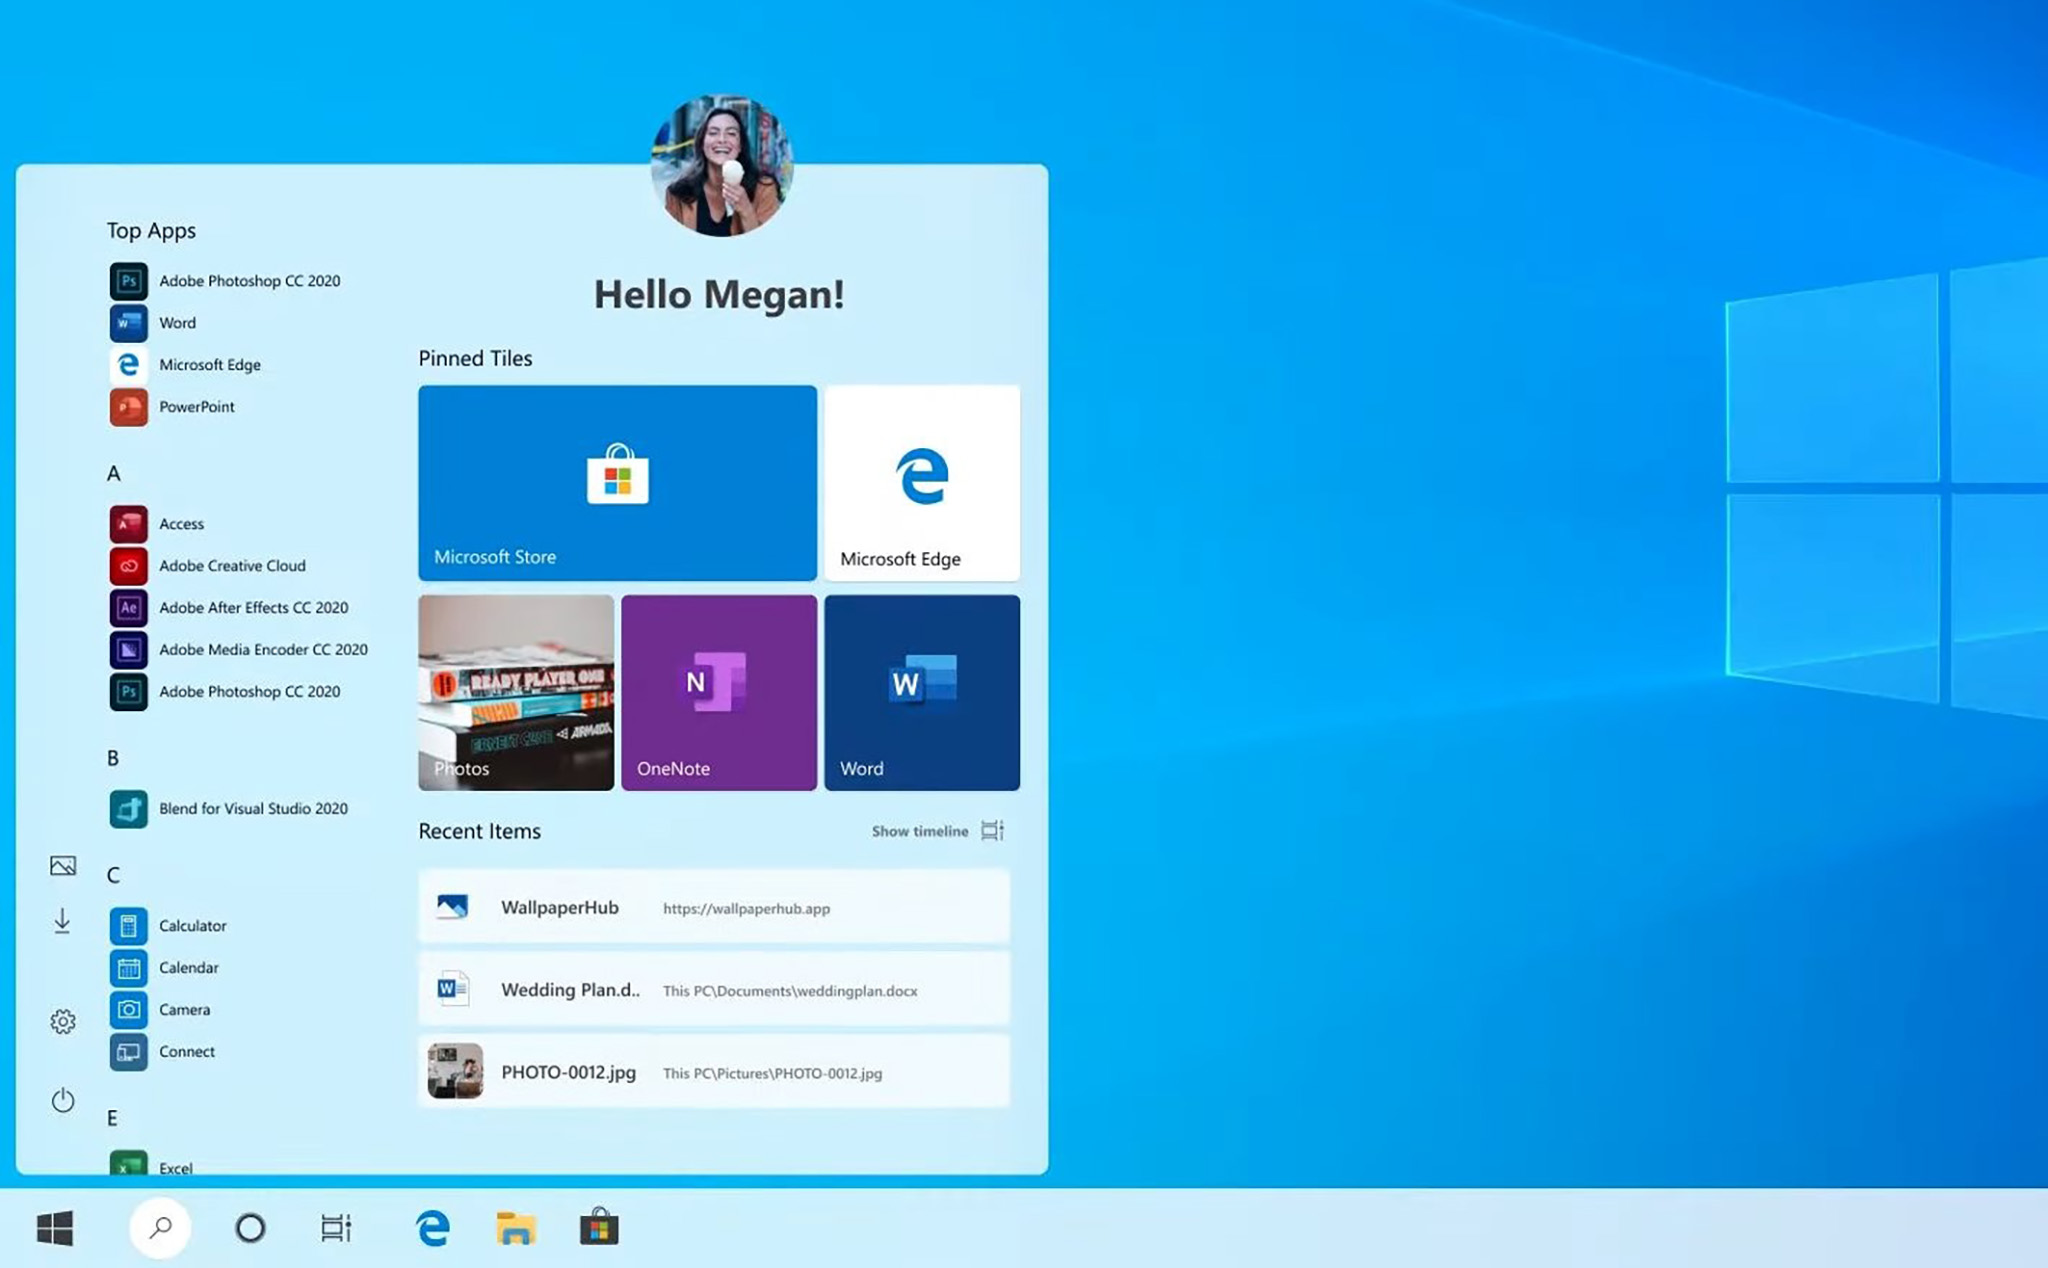Open Blend for Visual Studio 2020

(229, 808)
